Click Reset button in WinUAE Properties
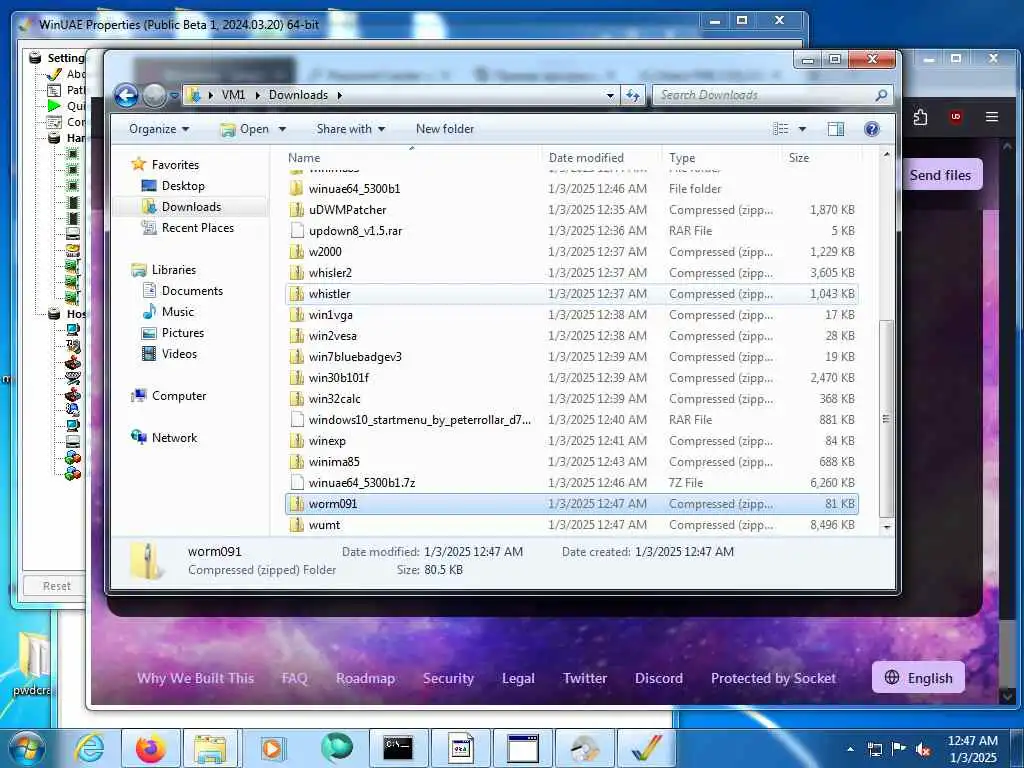Viewport: 1024px width, 768px height. [x=56, y=586]
